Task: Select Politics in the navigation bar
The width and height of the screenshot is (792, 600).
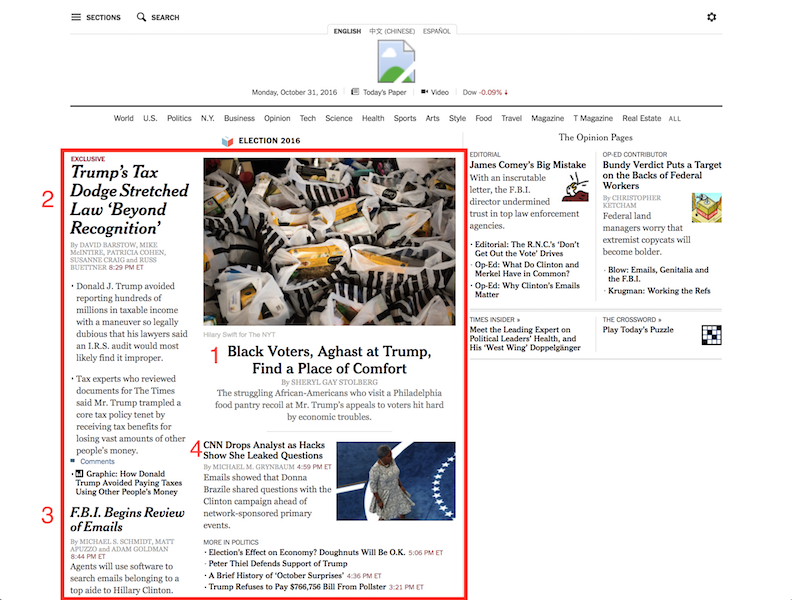Action: point(179,118)
